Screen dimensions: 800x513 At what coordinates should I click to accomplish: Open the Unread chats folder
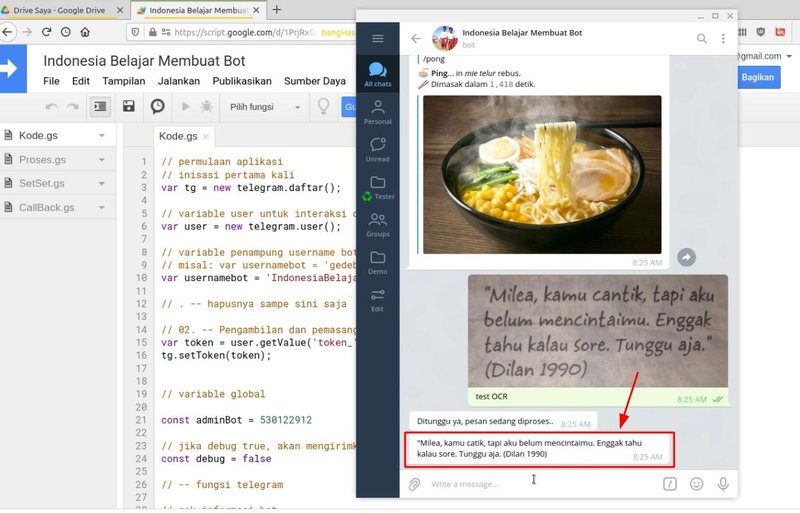(x=377, y=149)
